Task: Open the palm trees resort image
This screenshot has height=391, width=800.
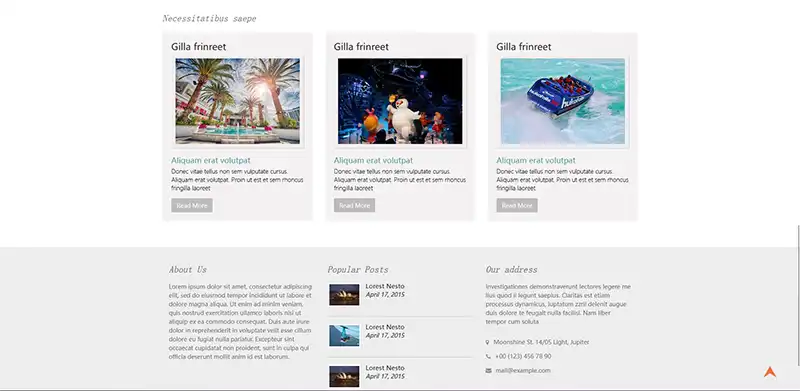Action: coord(238,101)
